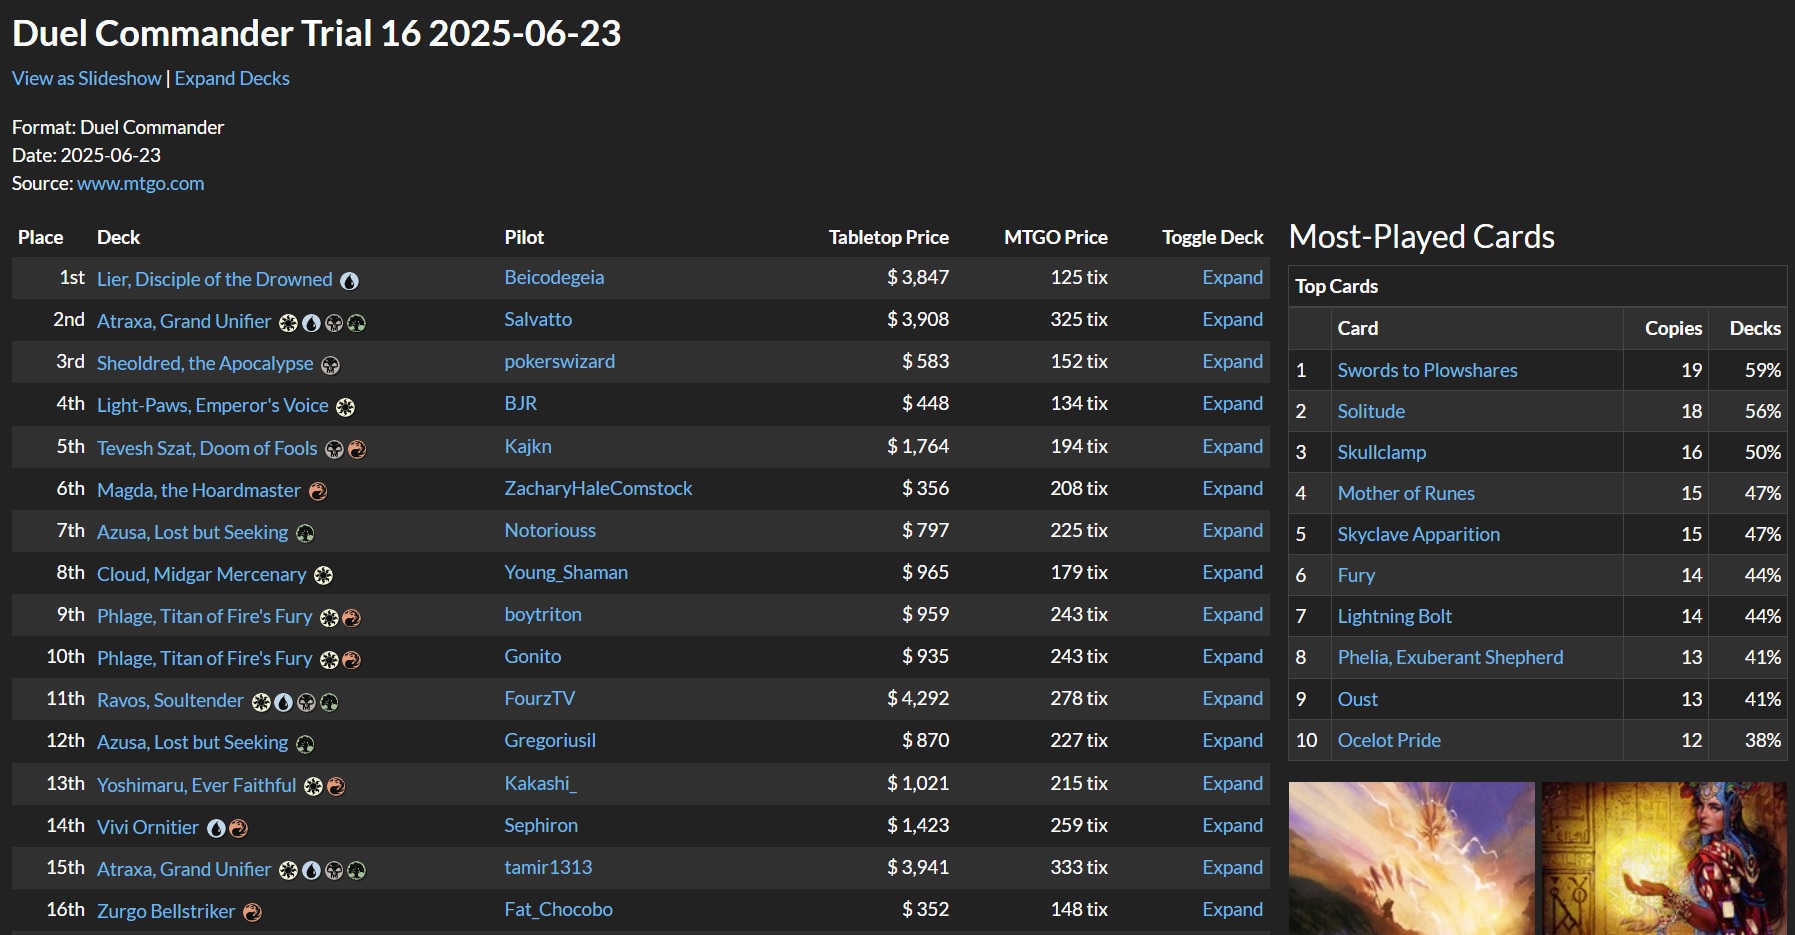The width and height of the screenshot is (1795, 935).
Task: Open Oust card link
Action: pos(1358,699)
